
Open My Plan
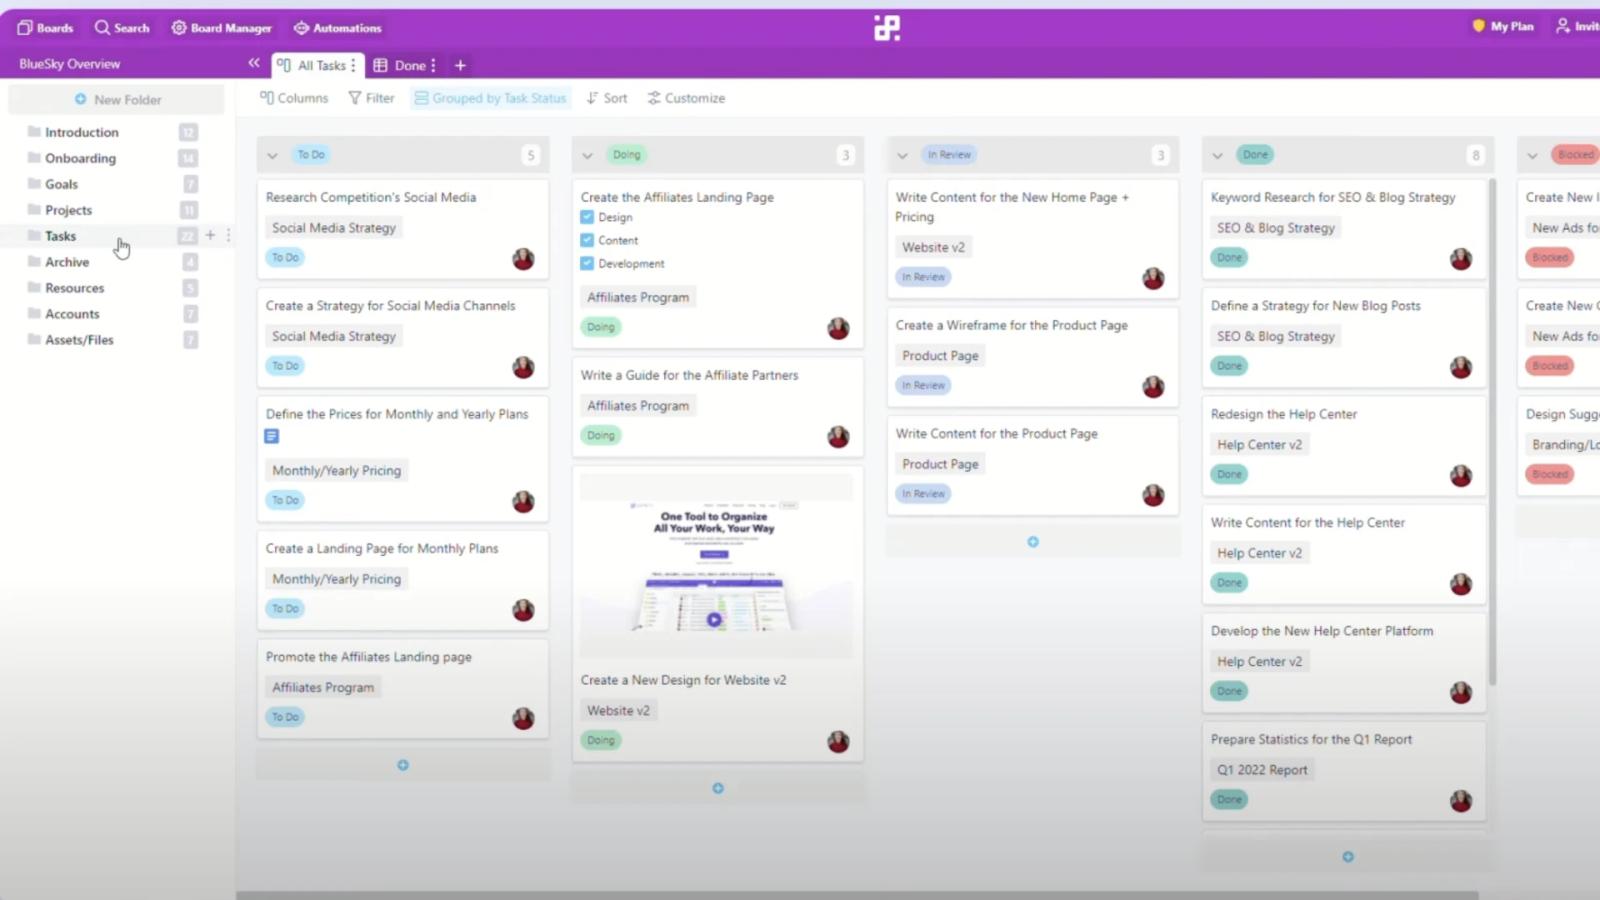pyautogui.click(x=1503, y=26)
